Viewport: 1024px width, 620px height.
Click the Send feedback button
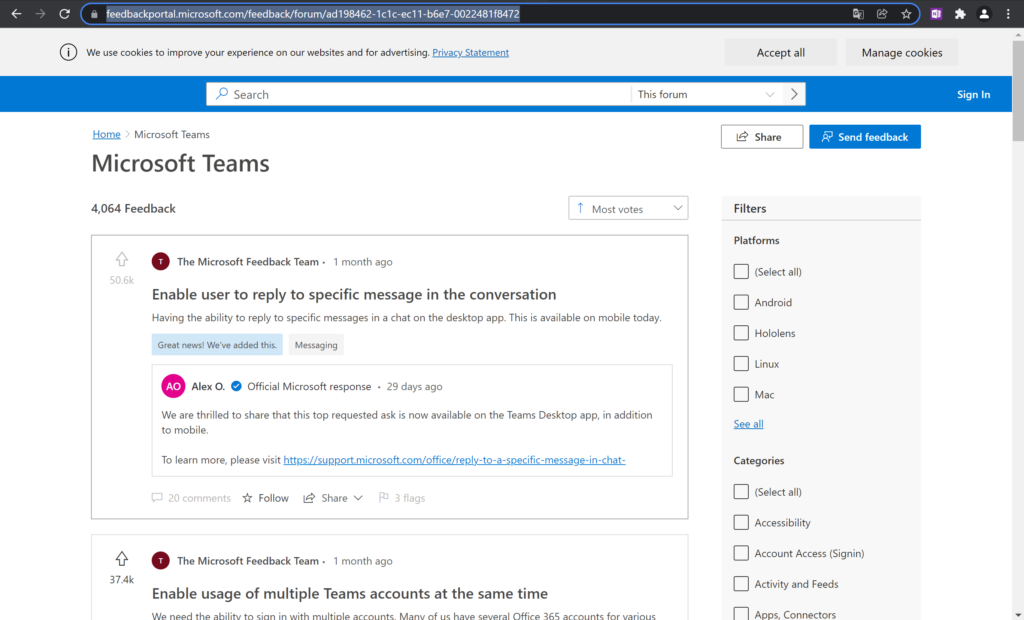865,137
